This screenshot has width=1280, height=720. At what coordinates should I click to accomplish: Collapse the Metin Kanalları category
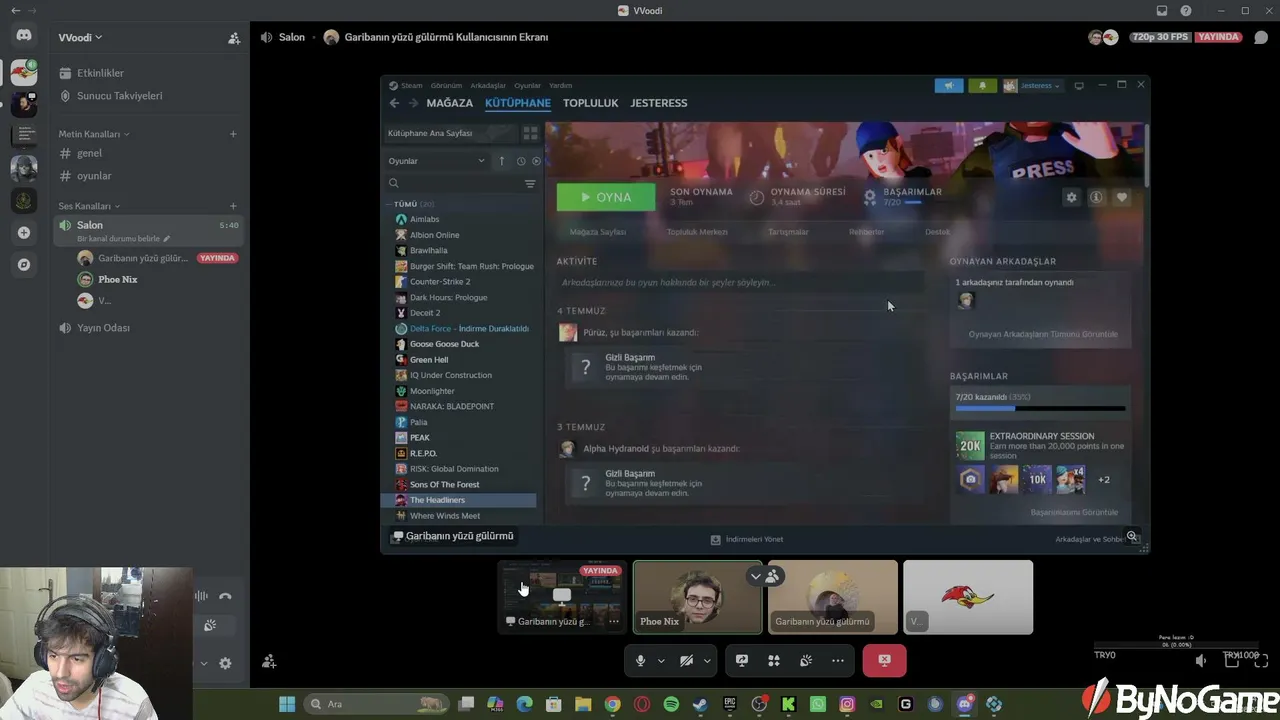pos(94,134)
